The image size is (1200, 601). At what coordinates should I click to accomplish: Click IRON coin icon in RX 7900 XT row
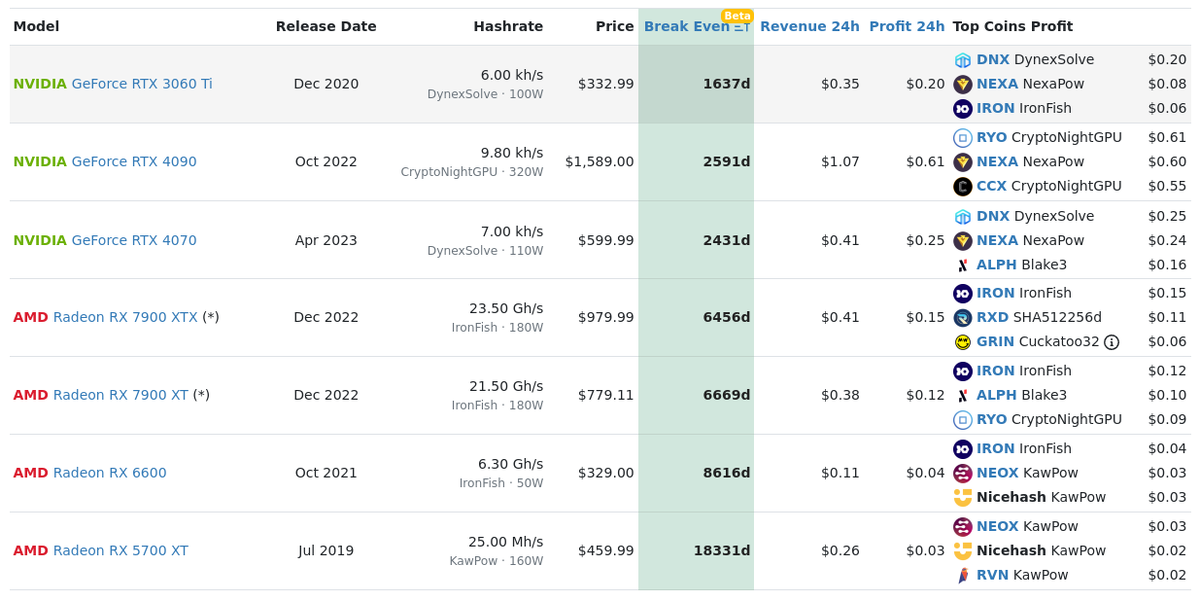click(x=963, y=371)
